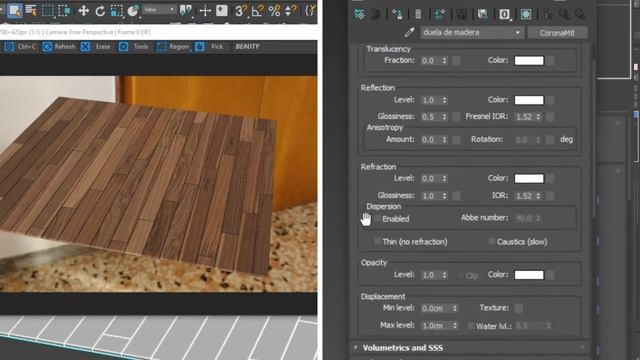This screenshot has width=640, height=360.
Task: Open Translucency color swatch
Action: 529,60
